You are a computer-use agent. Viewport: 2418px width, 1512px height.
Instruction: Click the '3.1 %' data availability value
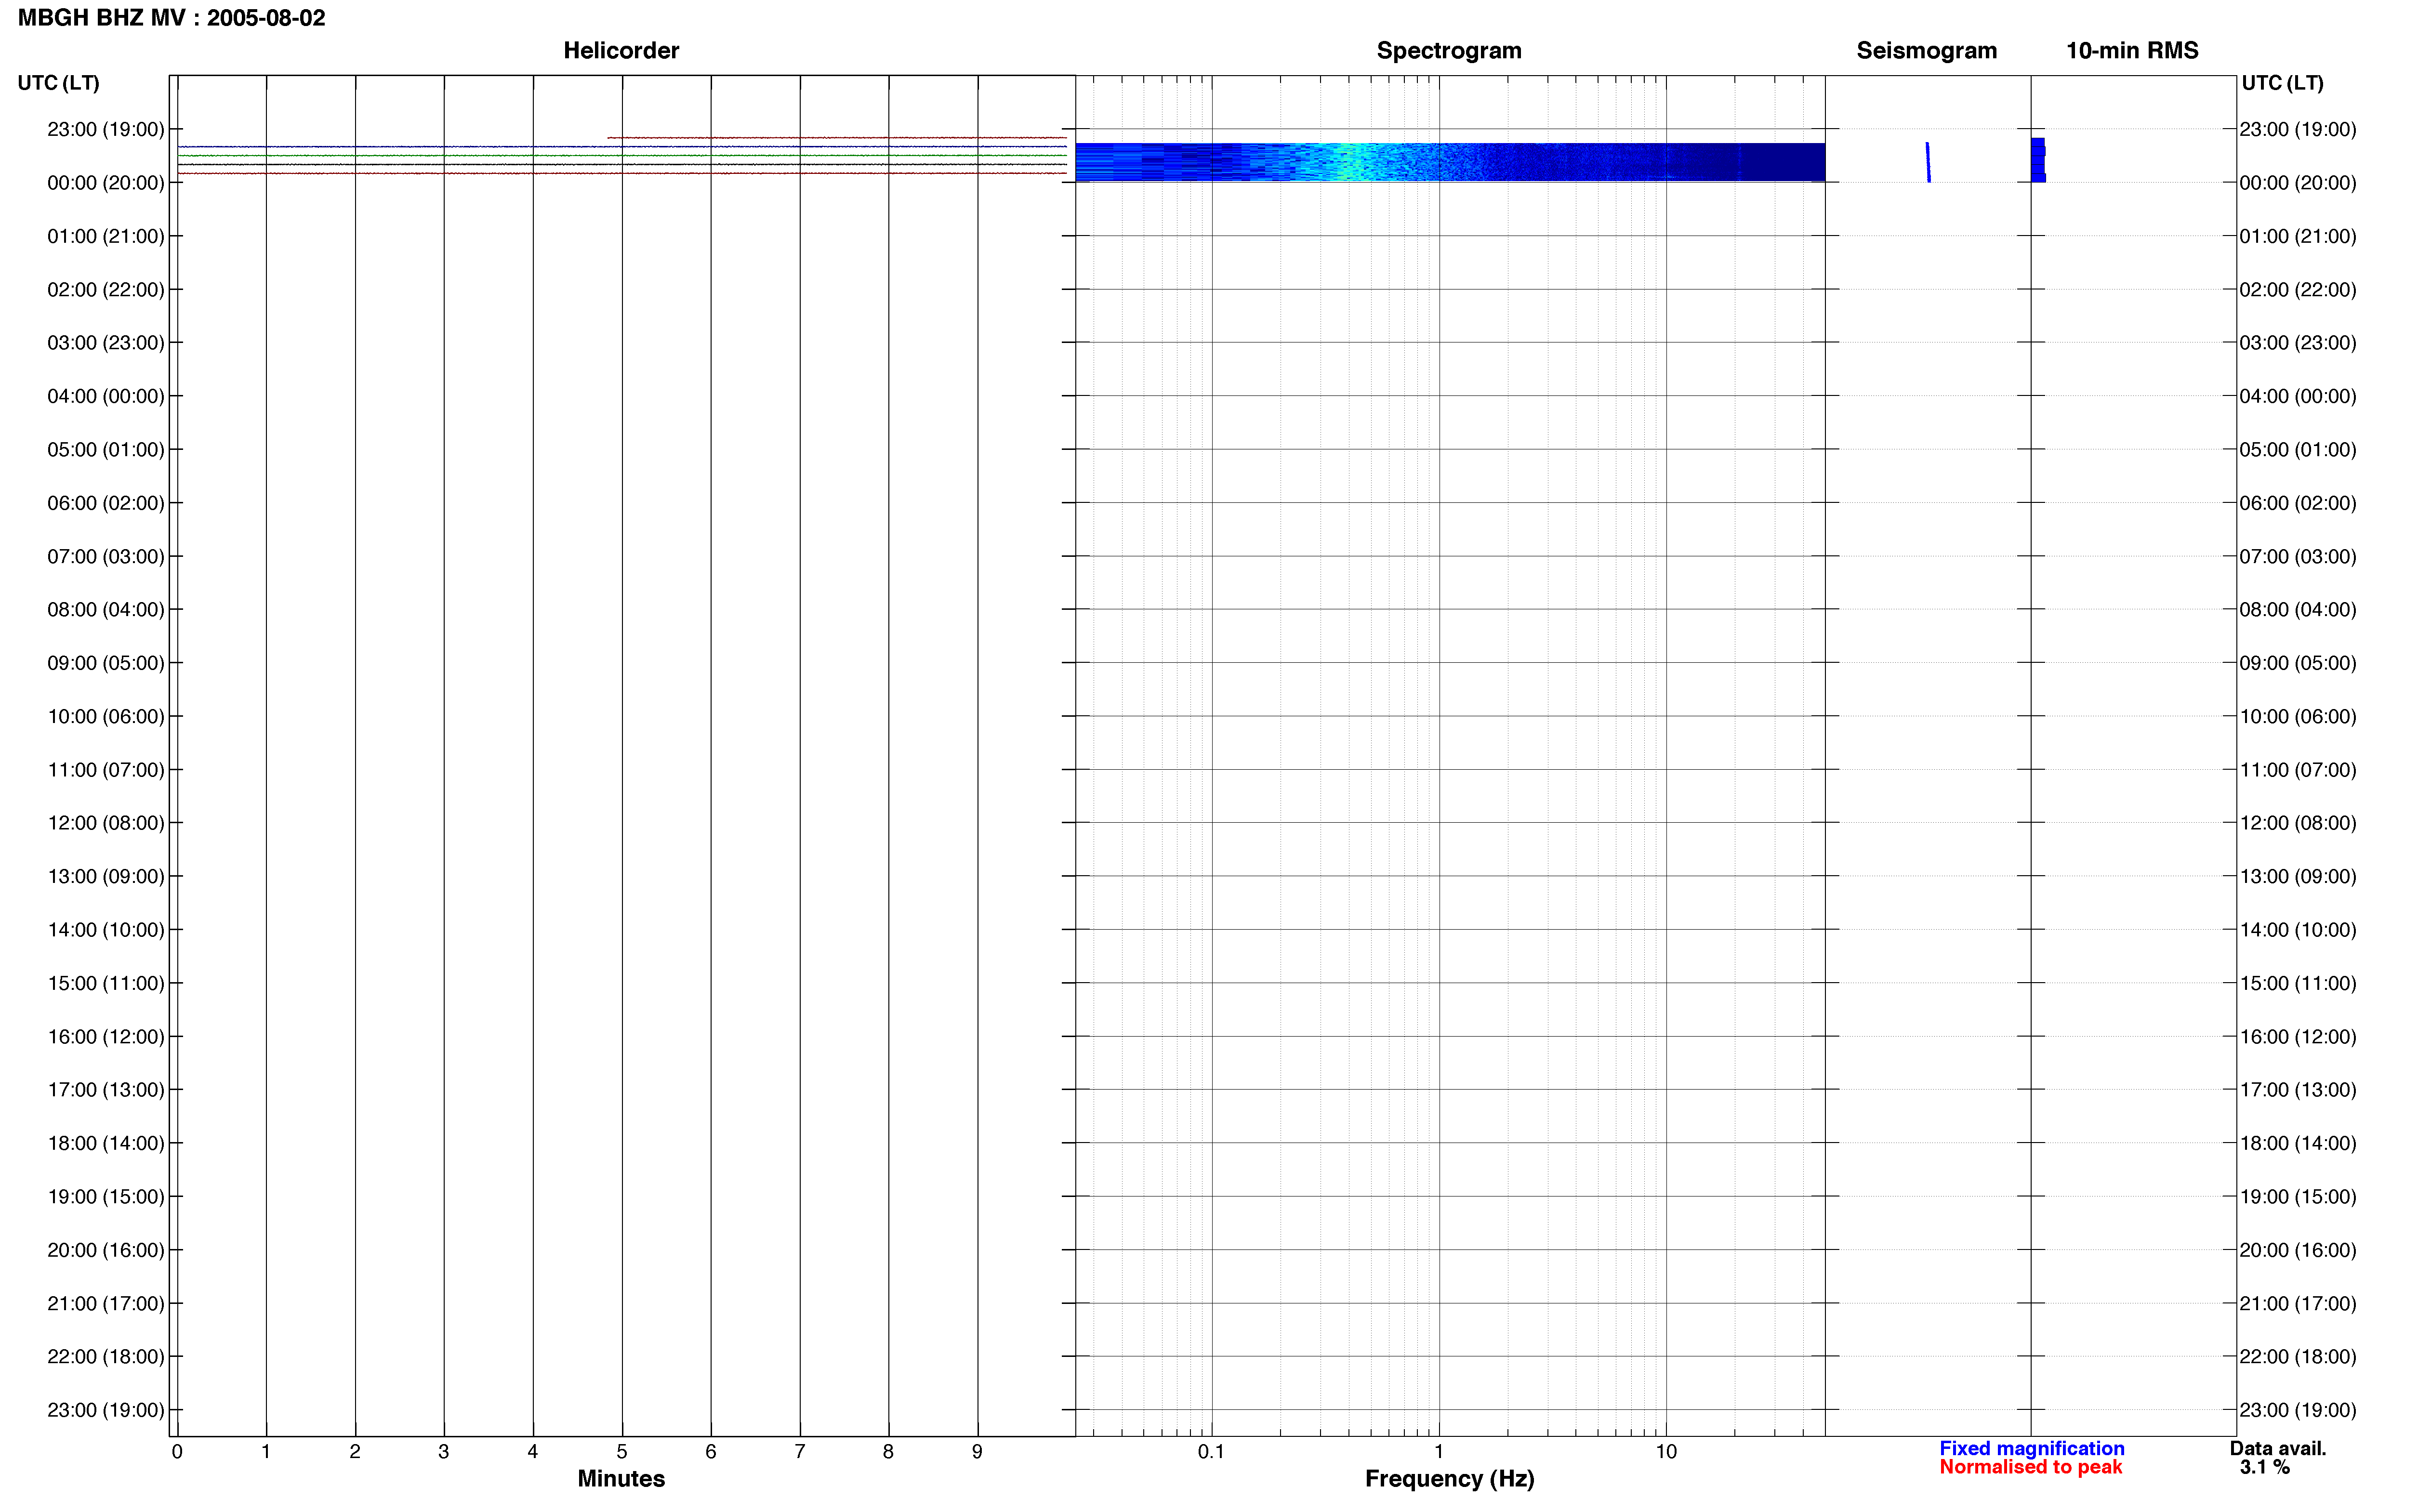pyautogui.click(x=2264, y=1467)
